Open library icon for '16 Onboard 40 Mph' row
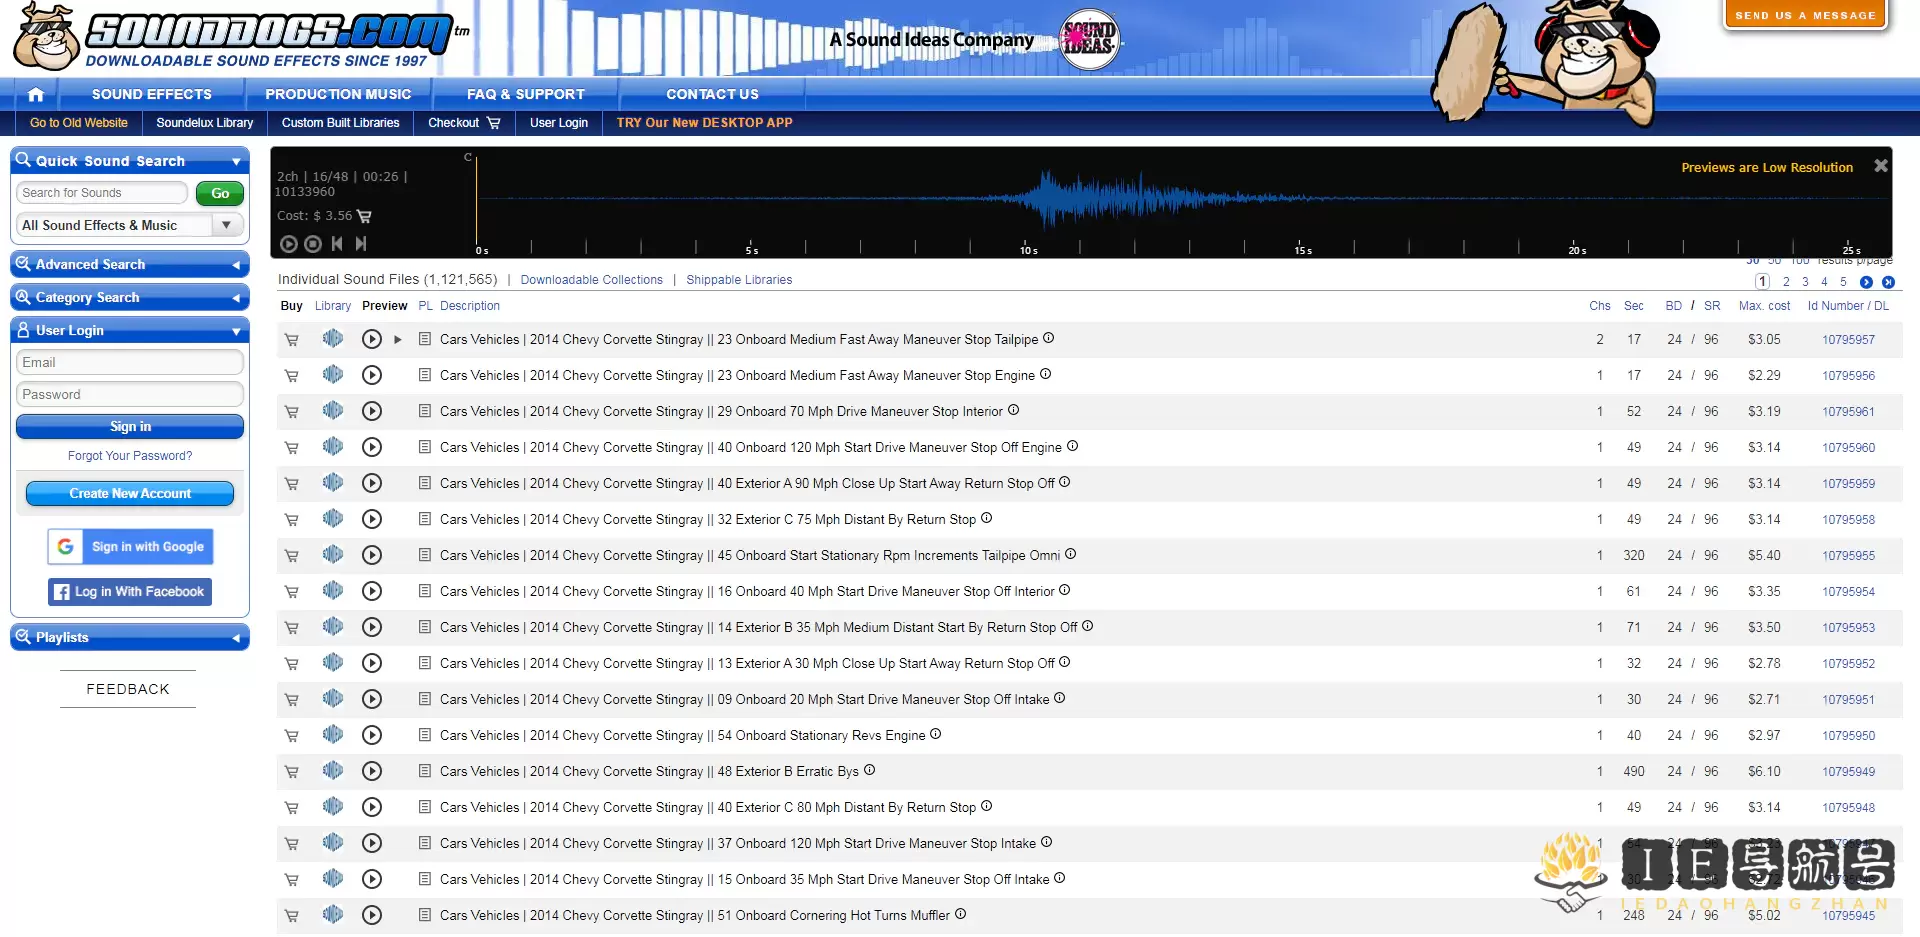 tap(333, 591)
